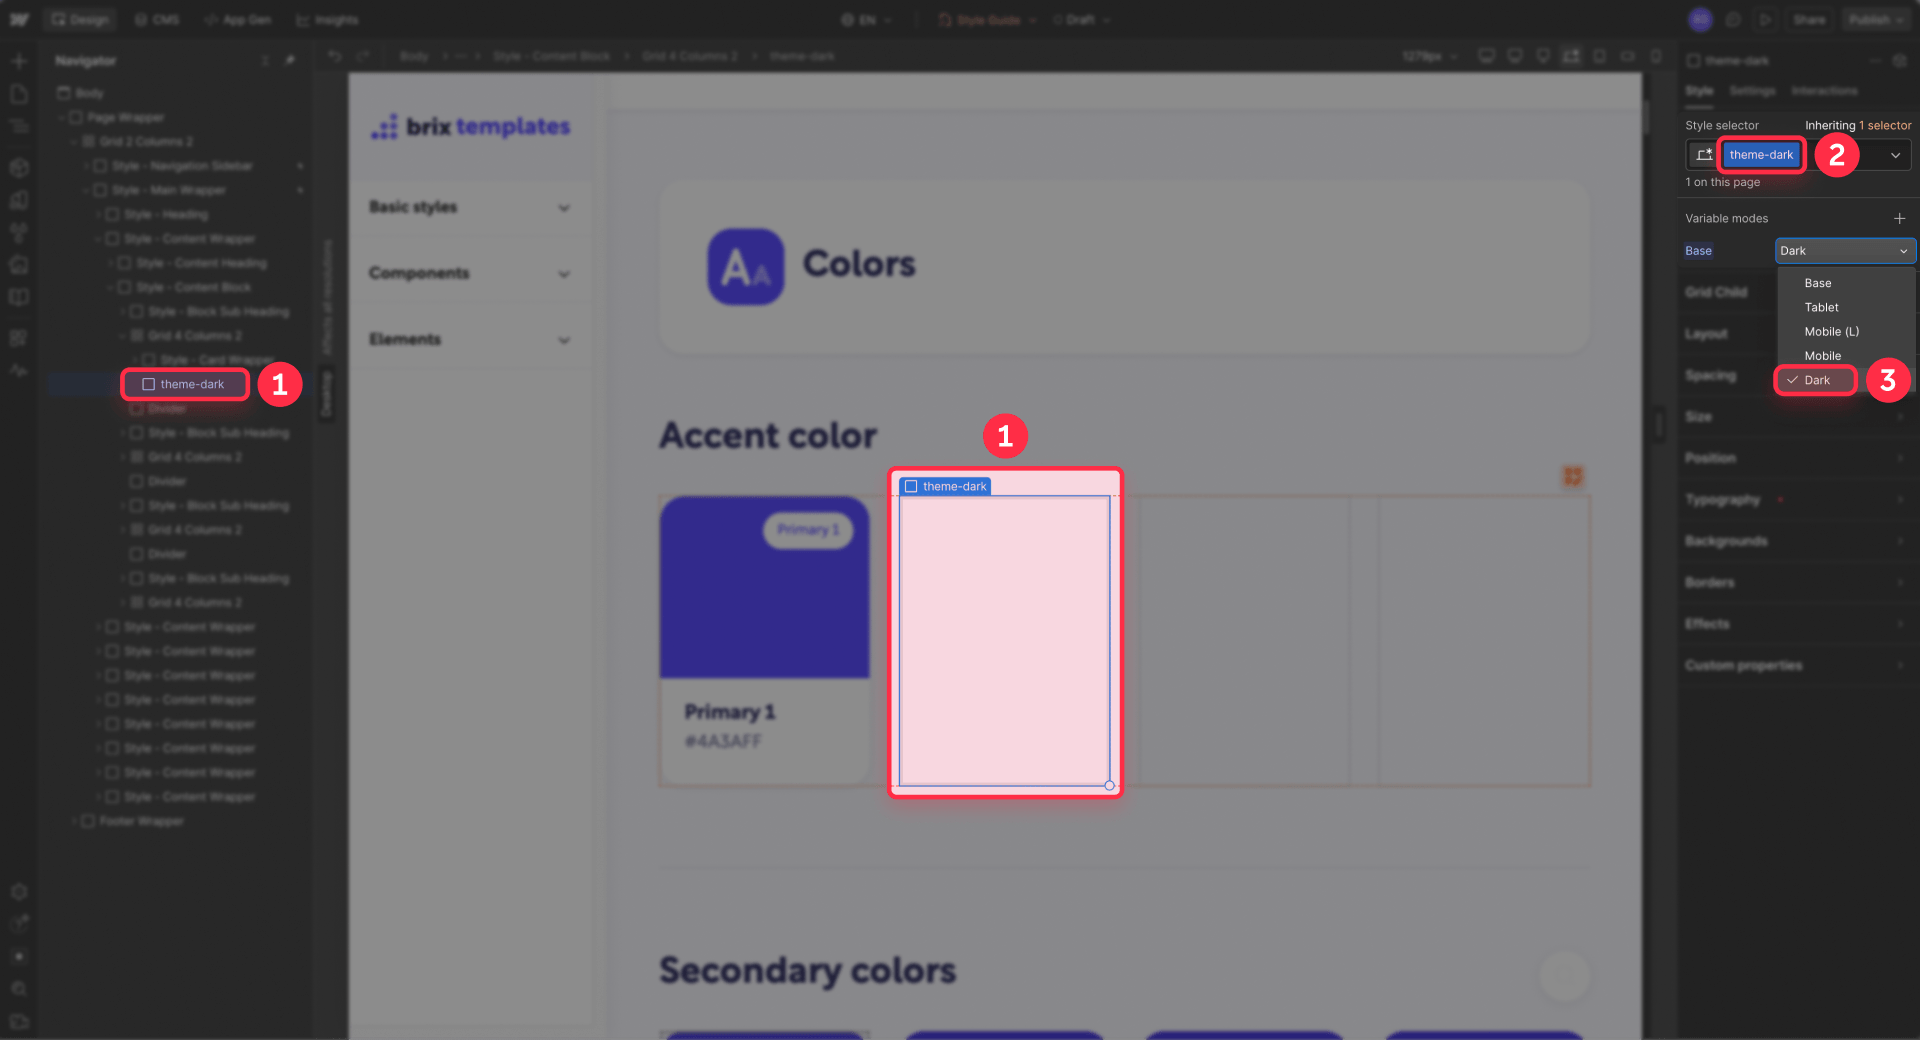Expand the Backgrounds style section
Screen dimensions: 1920x1040
point(1796,541)
